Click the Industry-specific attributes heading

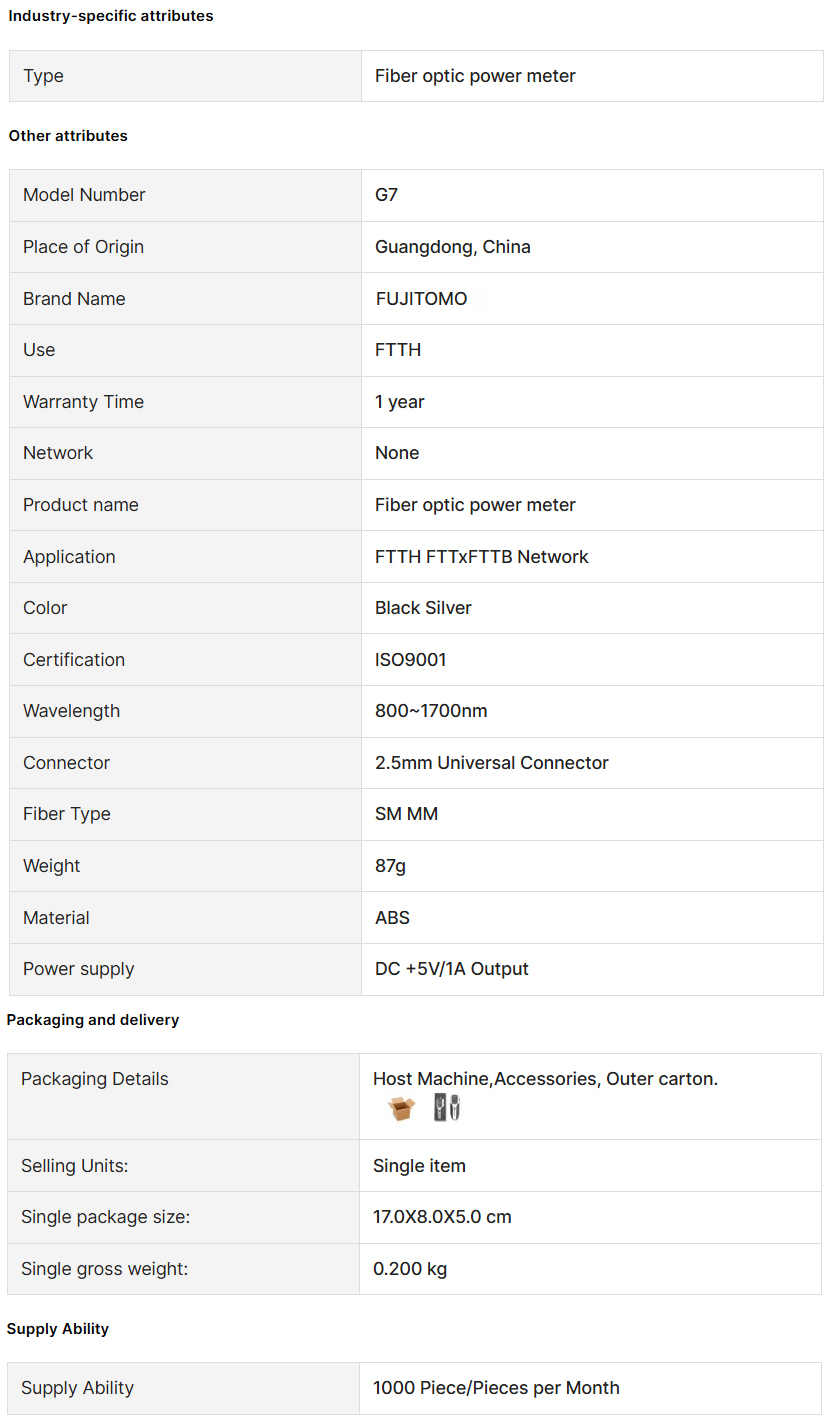(x=111, y=16)
